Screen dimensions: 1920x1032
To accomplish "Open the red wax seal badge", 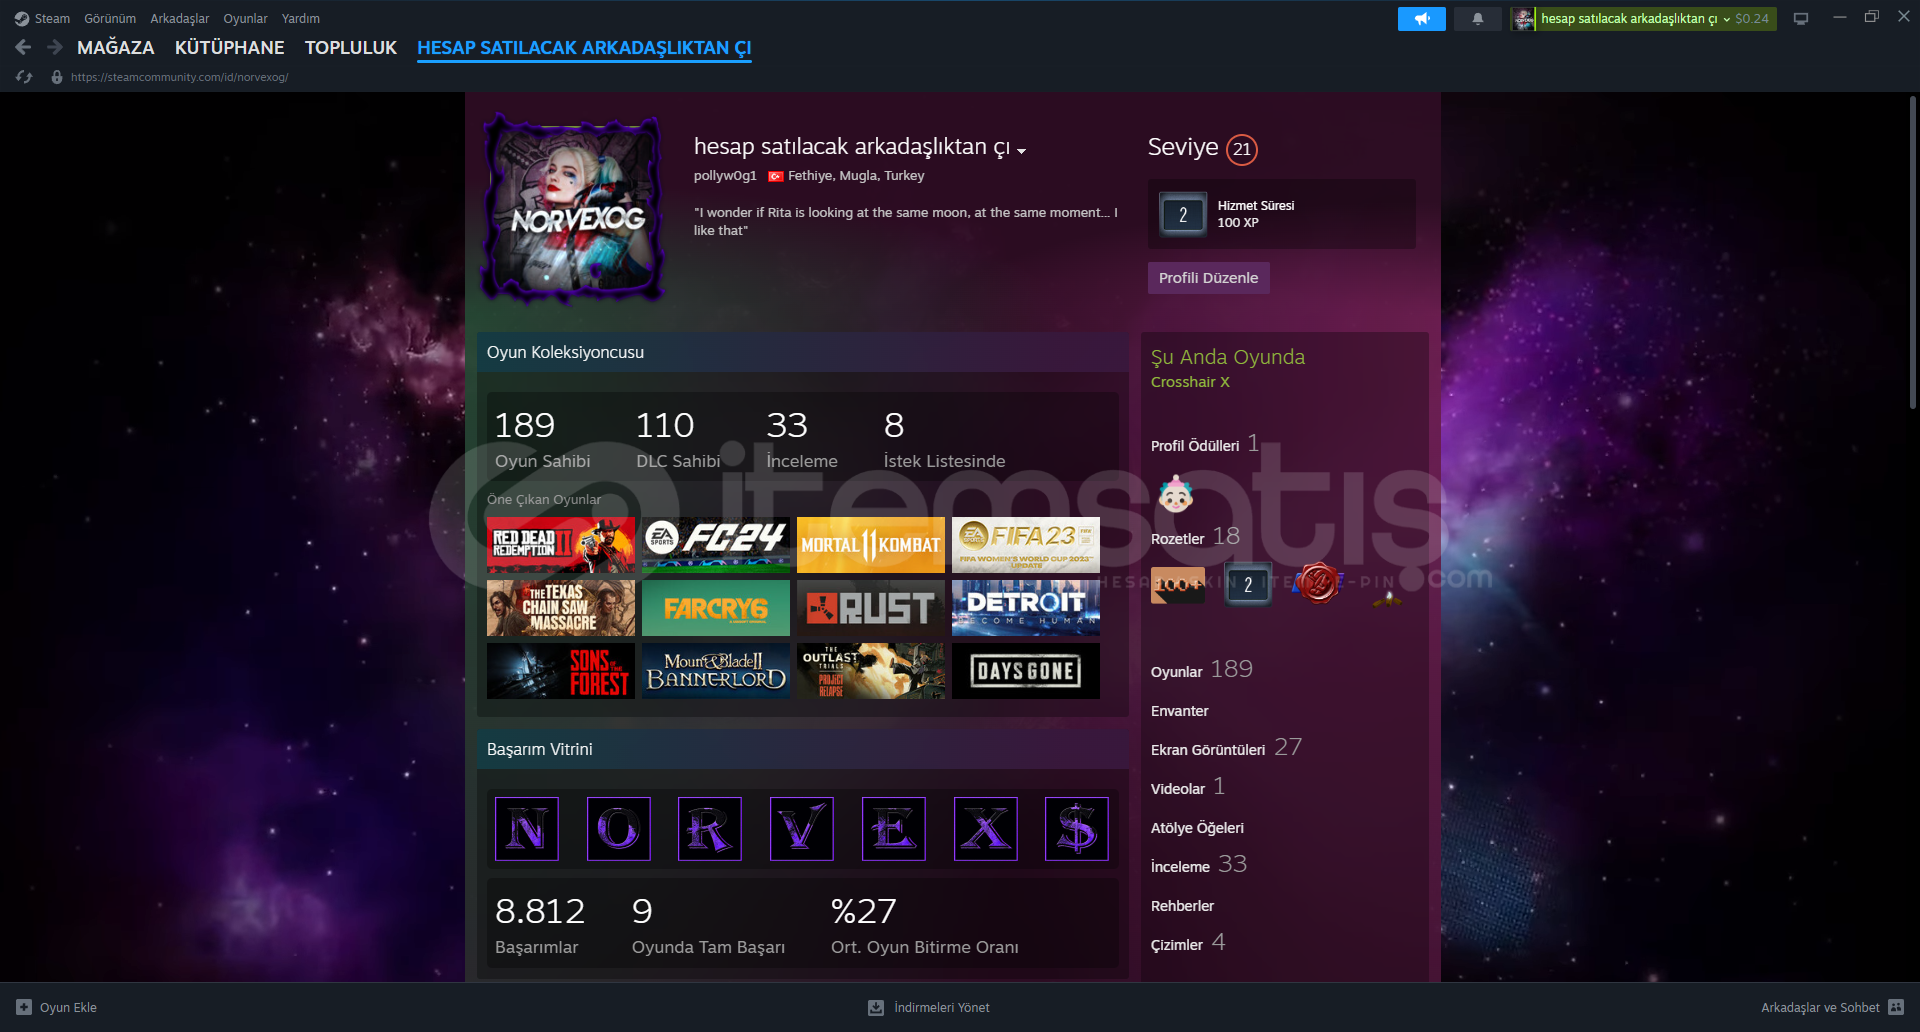I will point(1317,584).
